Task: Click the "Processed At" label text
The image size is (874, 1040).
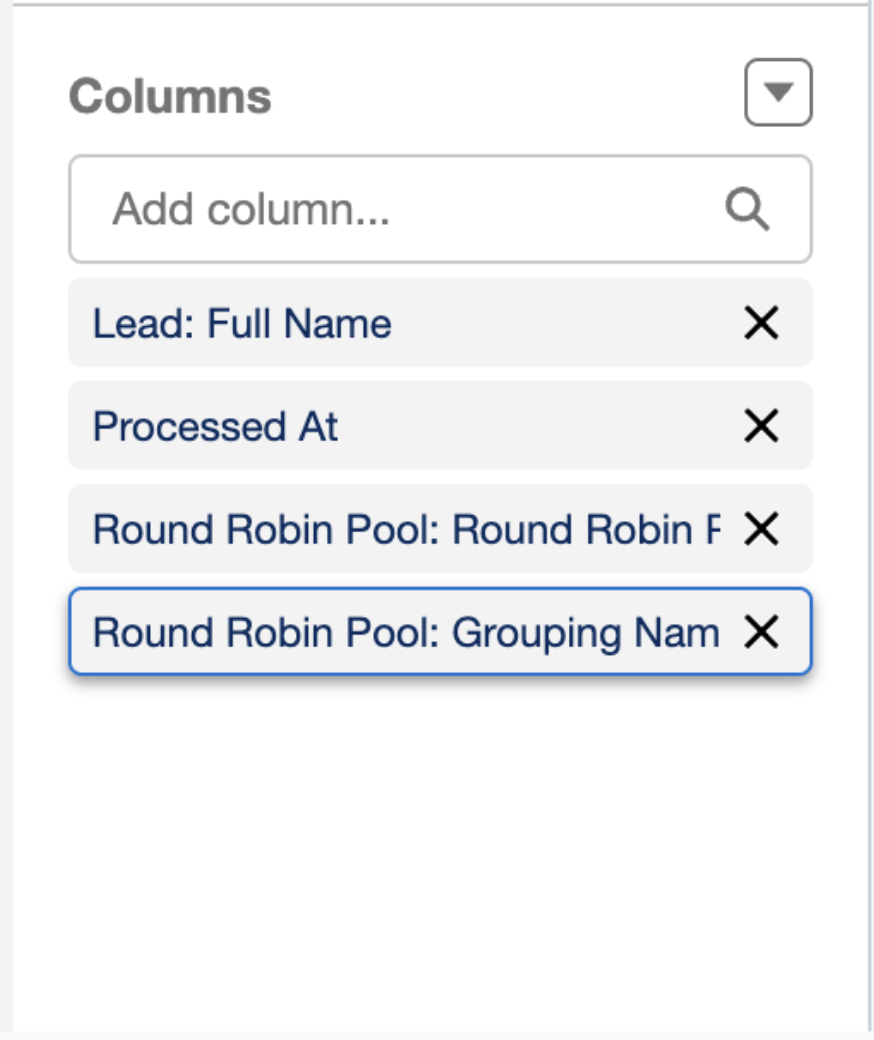Action: point(215,427)
